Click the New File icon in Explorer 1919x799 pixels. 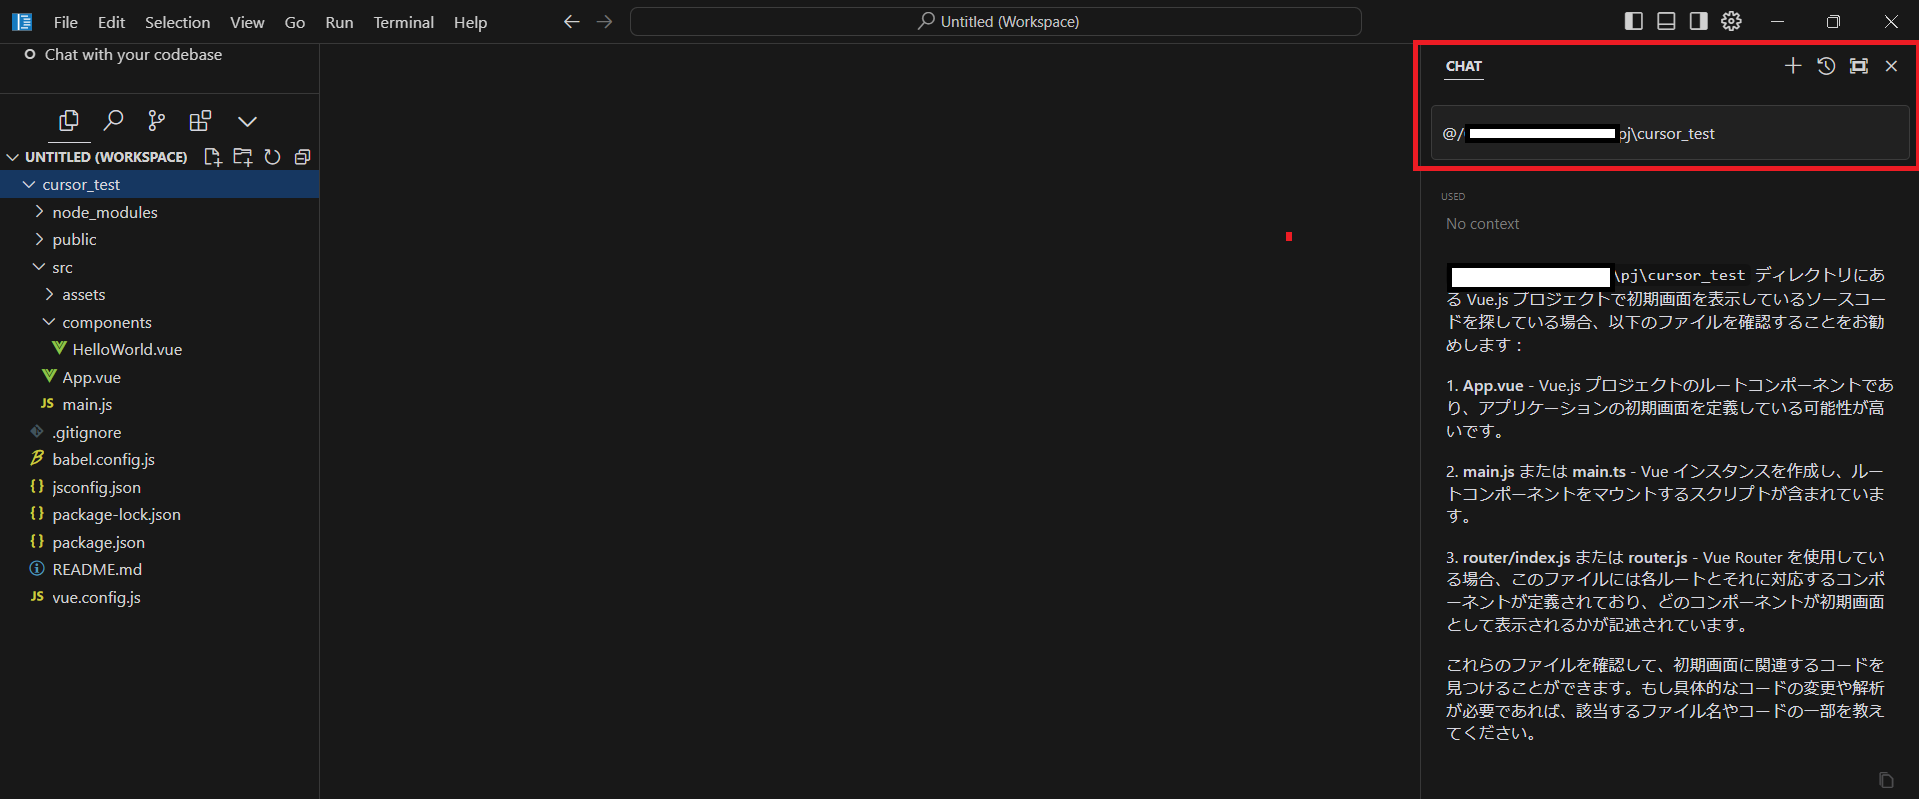pos(212,157)
